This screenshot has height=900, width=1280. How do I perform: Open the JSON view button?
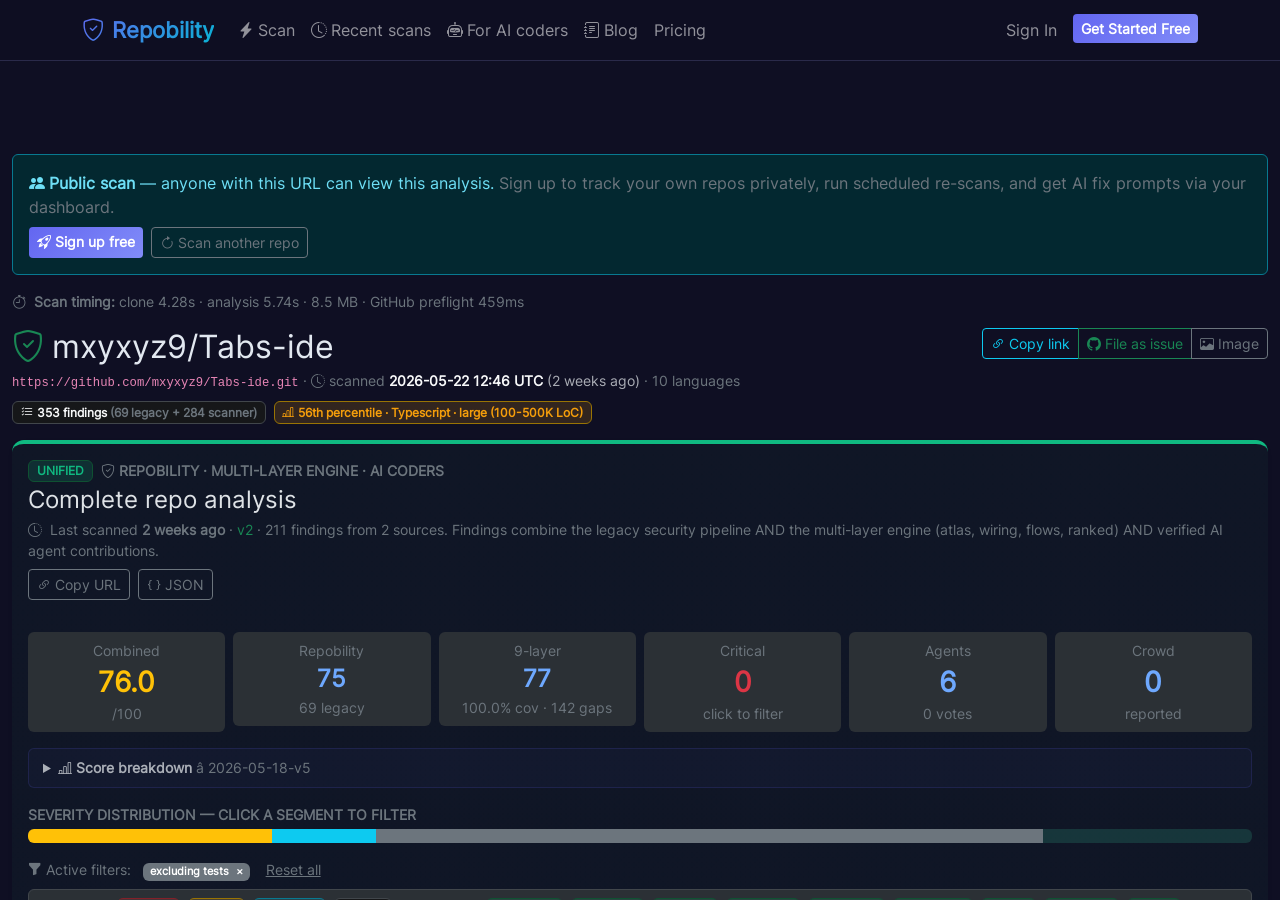(175, 584)
